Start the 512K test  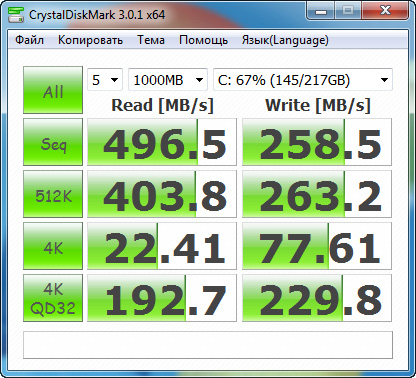pyautogui.click(x=53, y=194)
